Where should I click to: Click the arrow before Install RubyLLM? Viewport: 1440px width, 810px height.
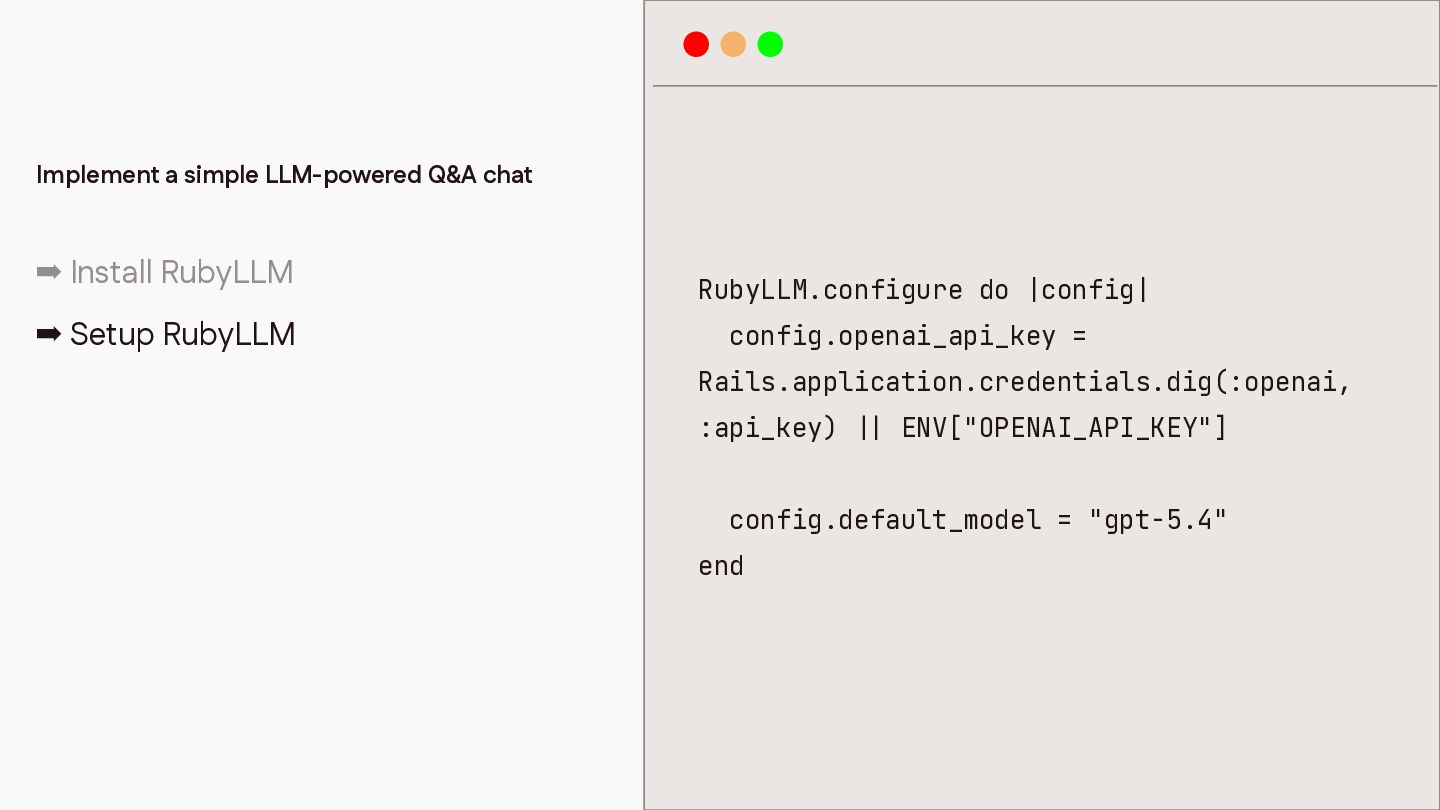tap(49, 272)
